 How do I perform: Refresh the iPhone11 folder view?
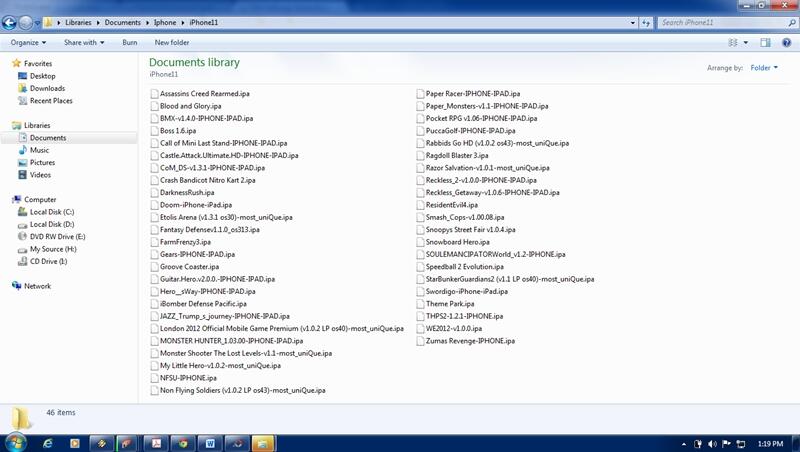click(646, 22)
